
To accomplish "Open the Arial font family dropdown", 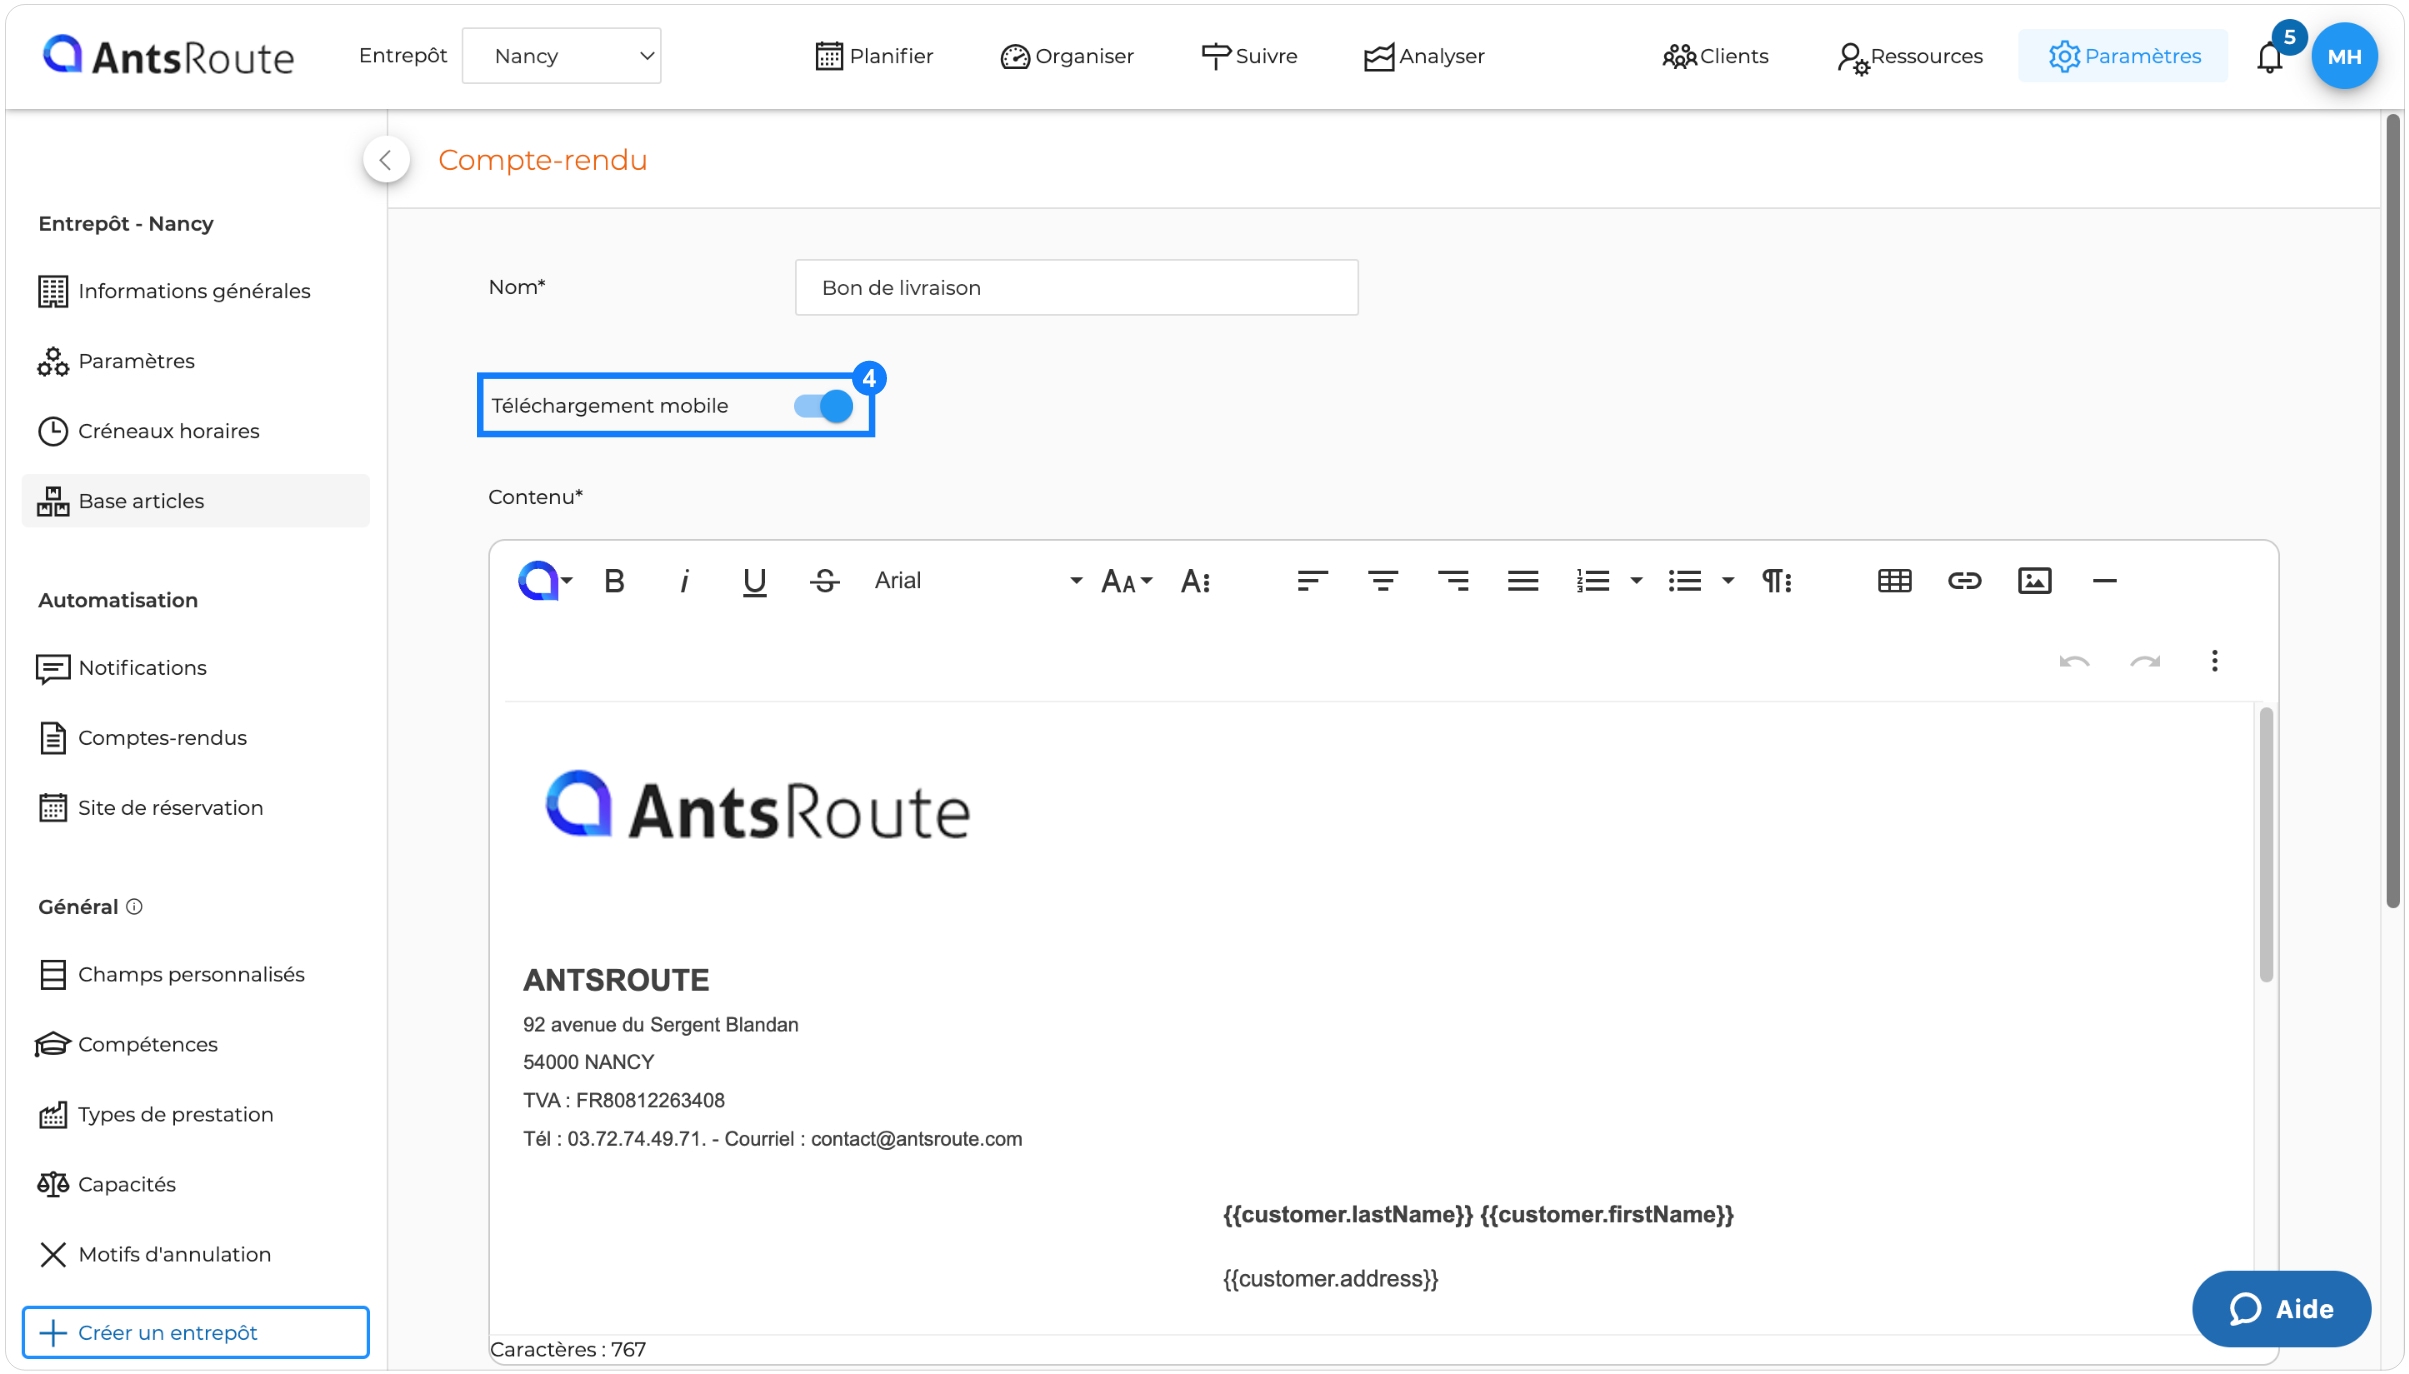I will pyautogui.click(x=978, y=581).
